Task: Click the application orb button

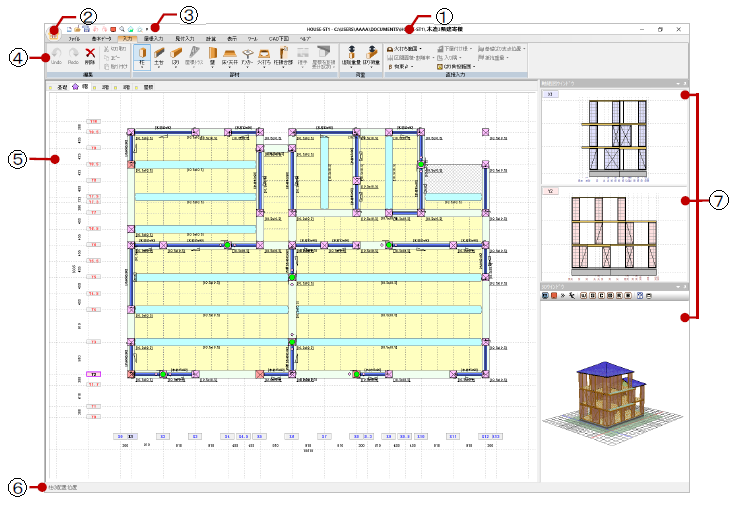Action: [52, 31]
